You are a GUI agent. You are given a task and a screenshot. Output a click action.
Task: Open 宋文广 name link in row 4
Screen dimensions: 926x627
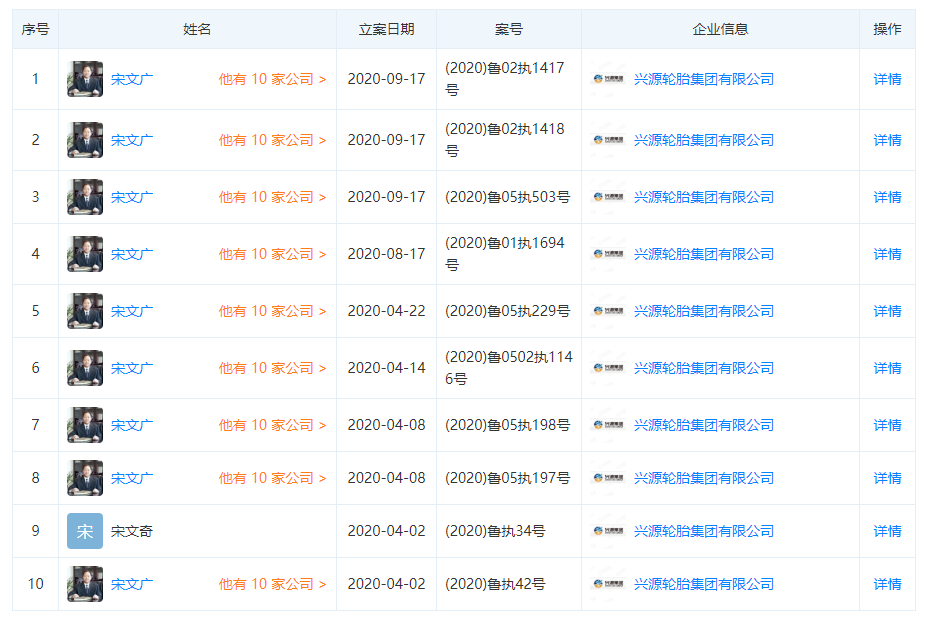click(132, 254)
